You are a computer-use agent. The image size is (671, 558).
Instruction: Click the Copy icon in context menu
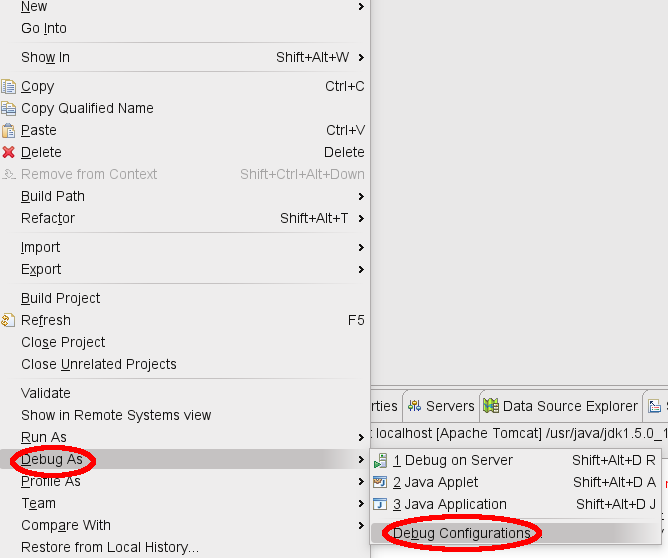click(x=9, y=87)
